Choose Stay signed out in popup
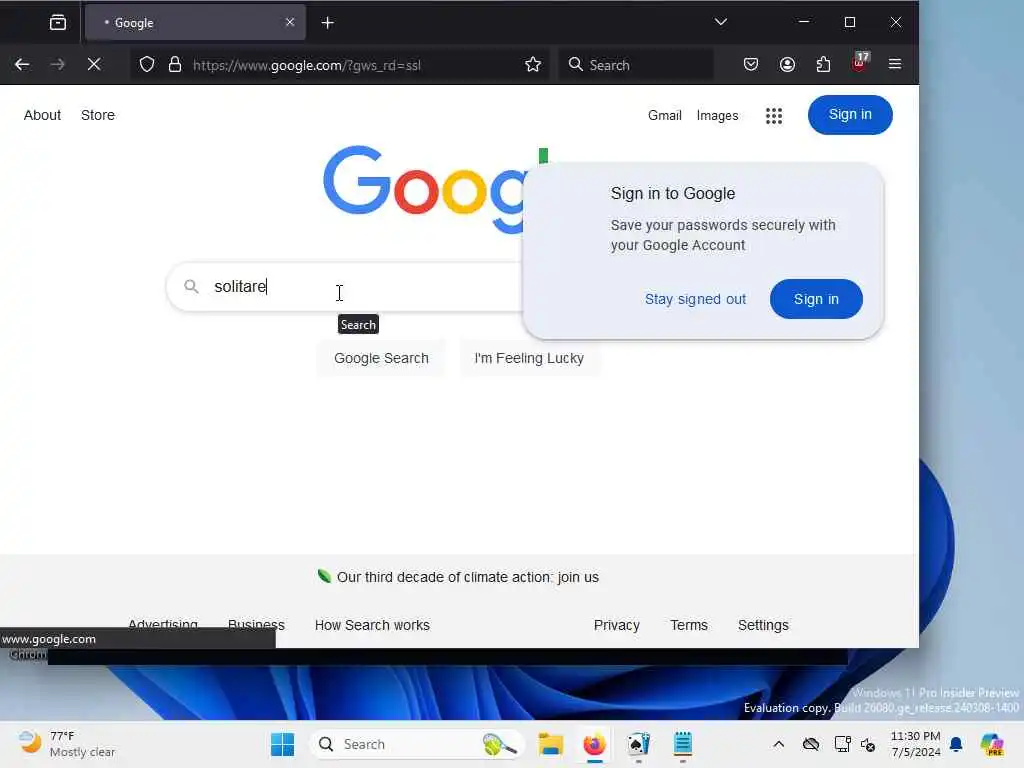Screen dimensions: 1024x768 click(x=695, y=299)
